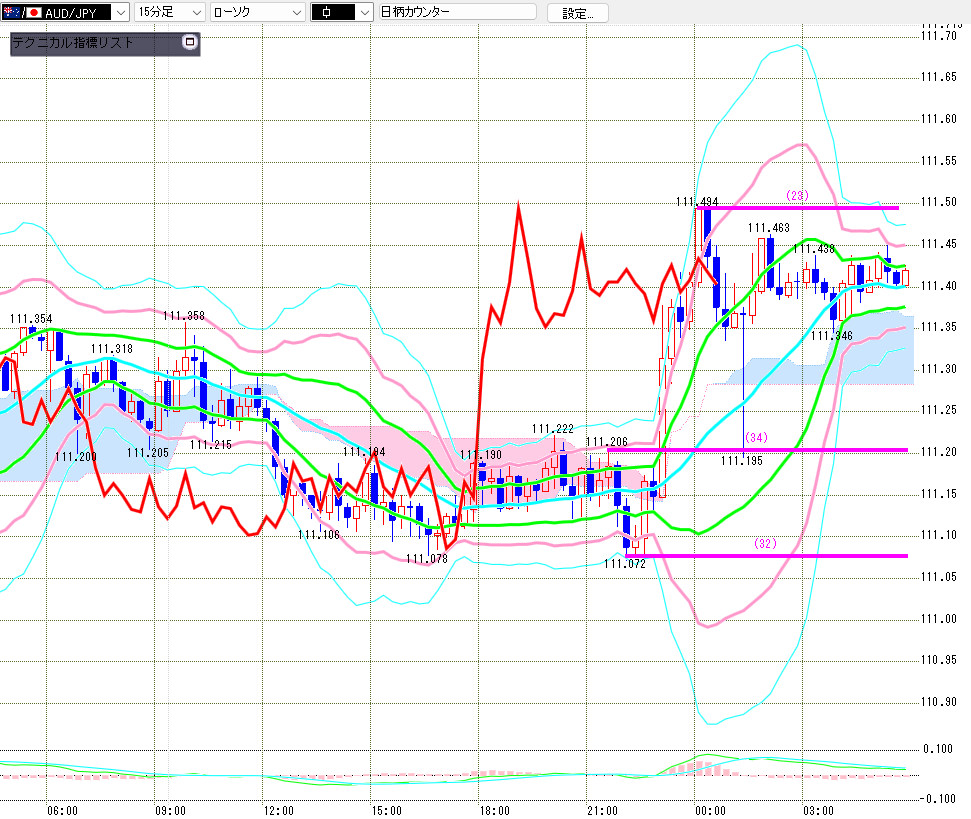Click the 111.072 low price label
Viewport: 971px width, 819px height.
pyautogui.click(x=624, y=563)
